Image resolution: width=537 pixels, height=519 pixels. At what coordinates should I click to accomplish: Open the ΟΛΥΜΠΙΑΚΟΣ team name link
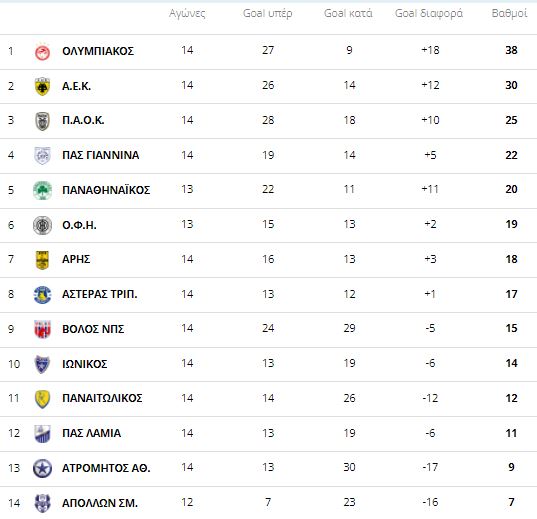tap(98, 51)
